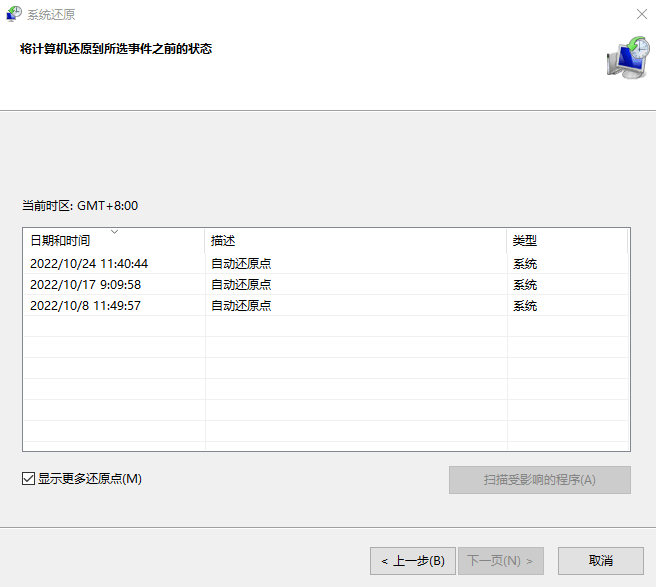Go back with 上一步(B) button

(413, 561)
